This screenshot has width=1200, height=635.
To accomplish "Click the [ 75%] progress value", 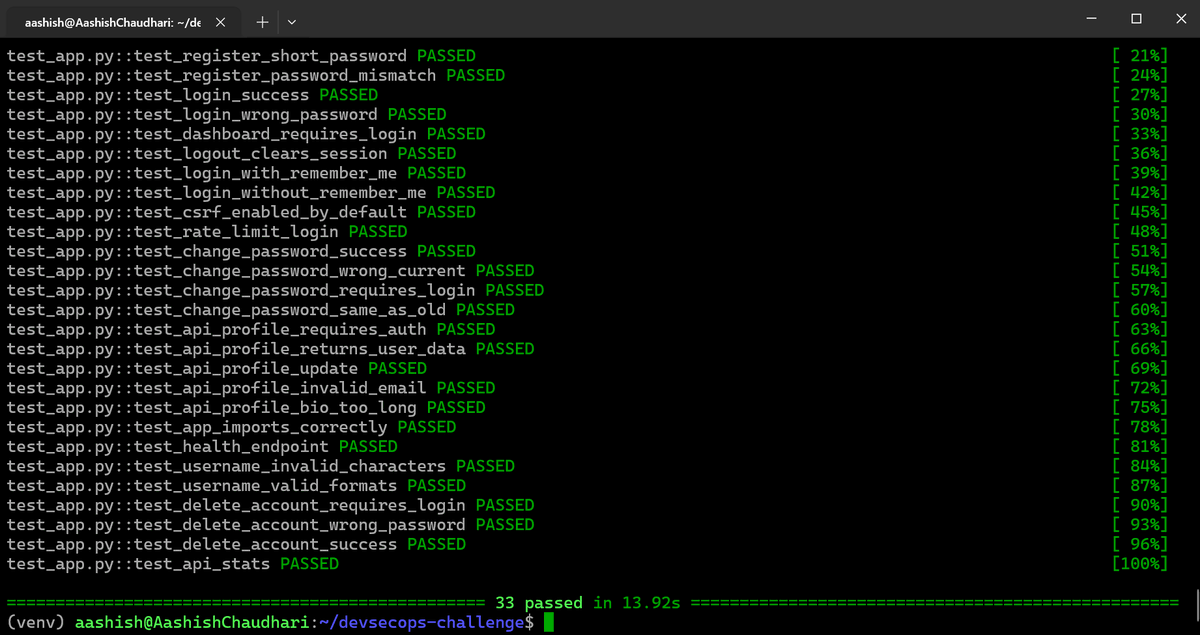I will pyautogui.click(x=1139, y=407).
